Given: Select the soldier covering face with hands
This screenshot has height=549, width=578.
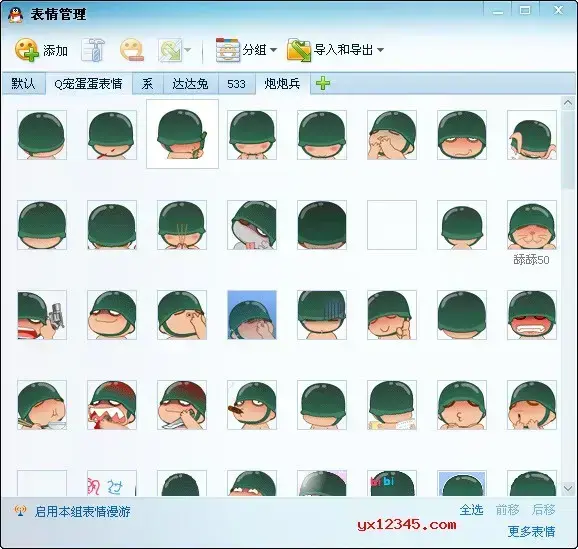Looking at the screenshot, I should 392,135.
